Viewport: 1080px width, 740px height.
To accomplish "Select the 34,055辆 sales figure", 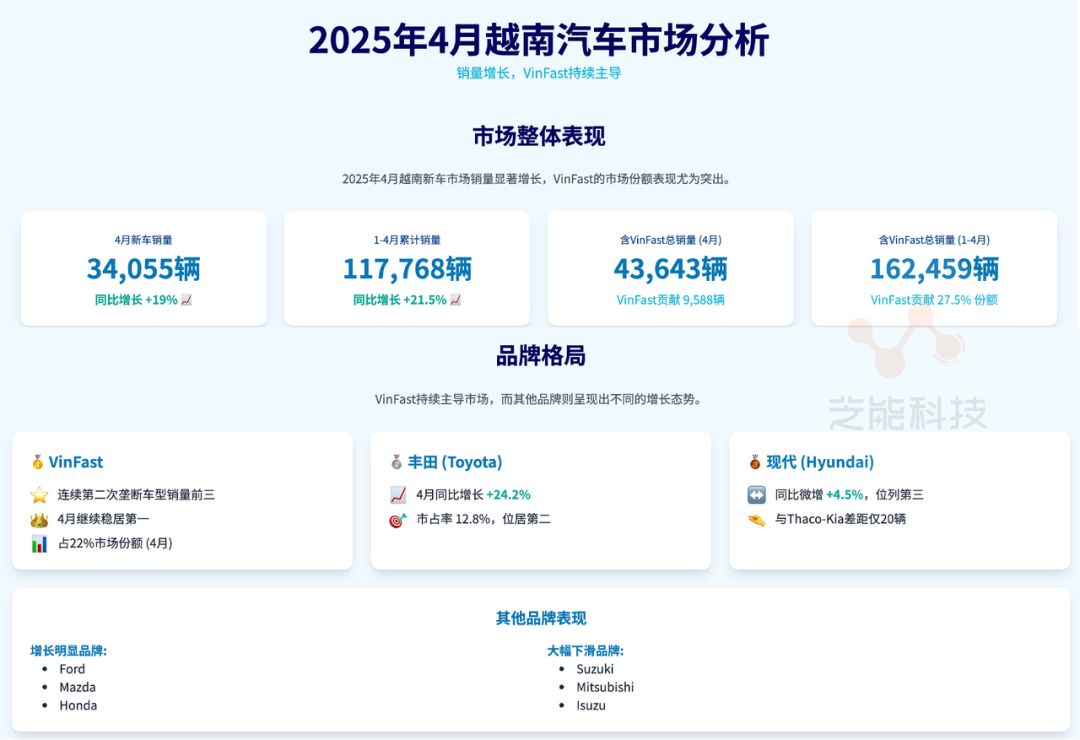I will (143, 269).
